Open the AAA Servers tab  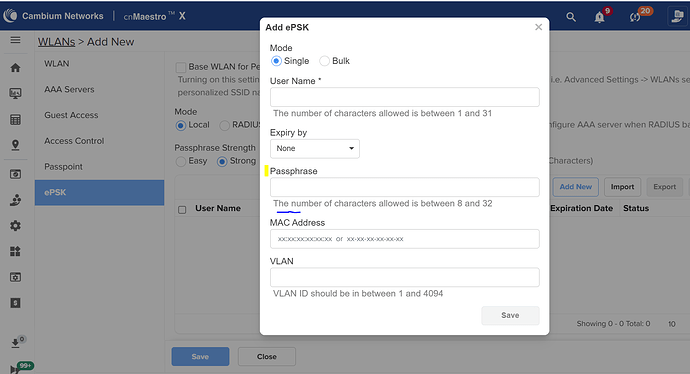[x=99, y=89]
